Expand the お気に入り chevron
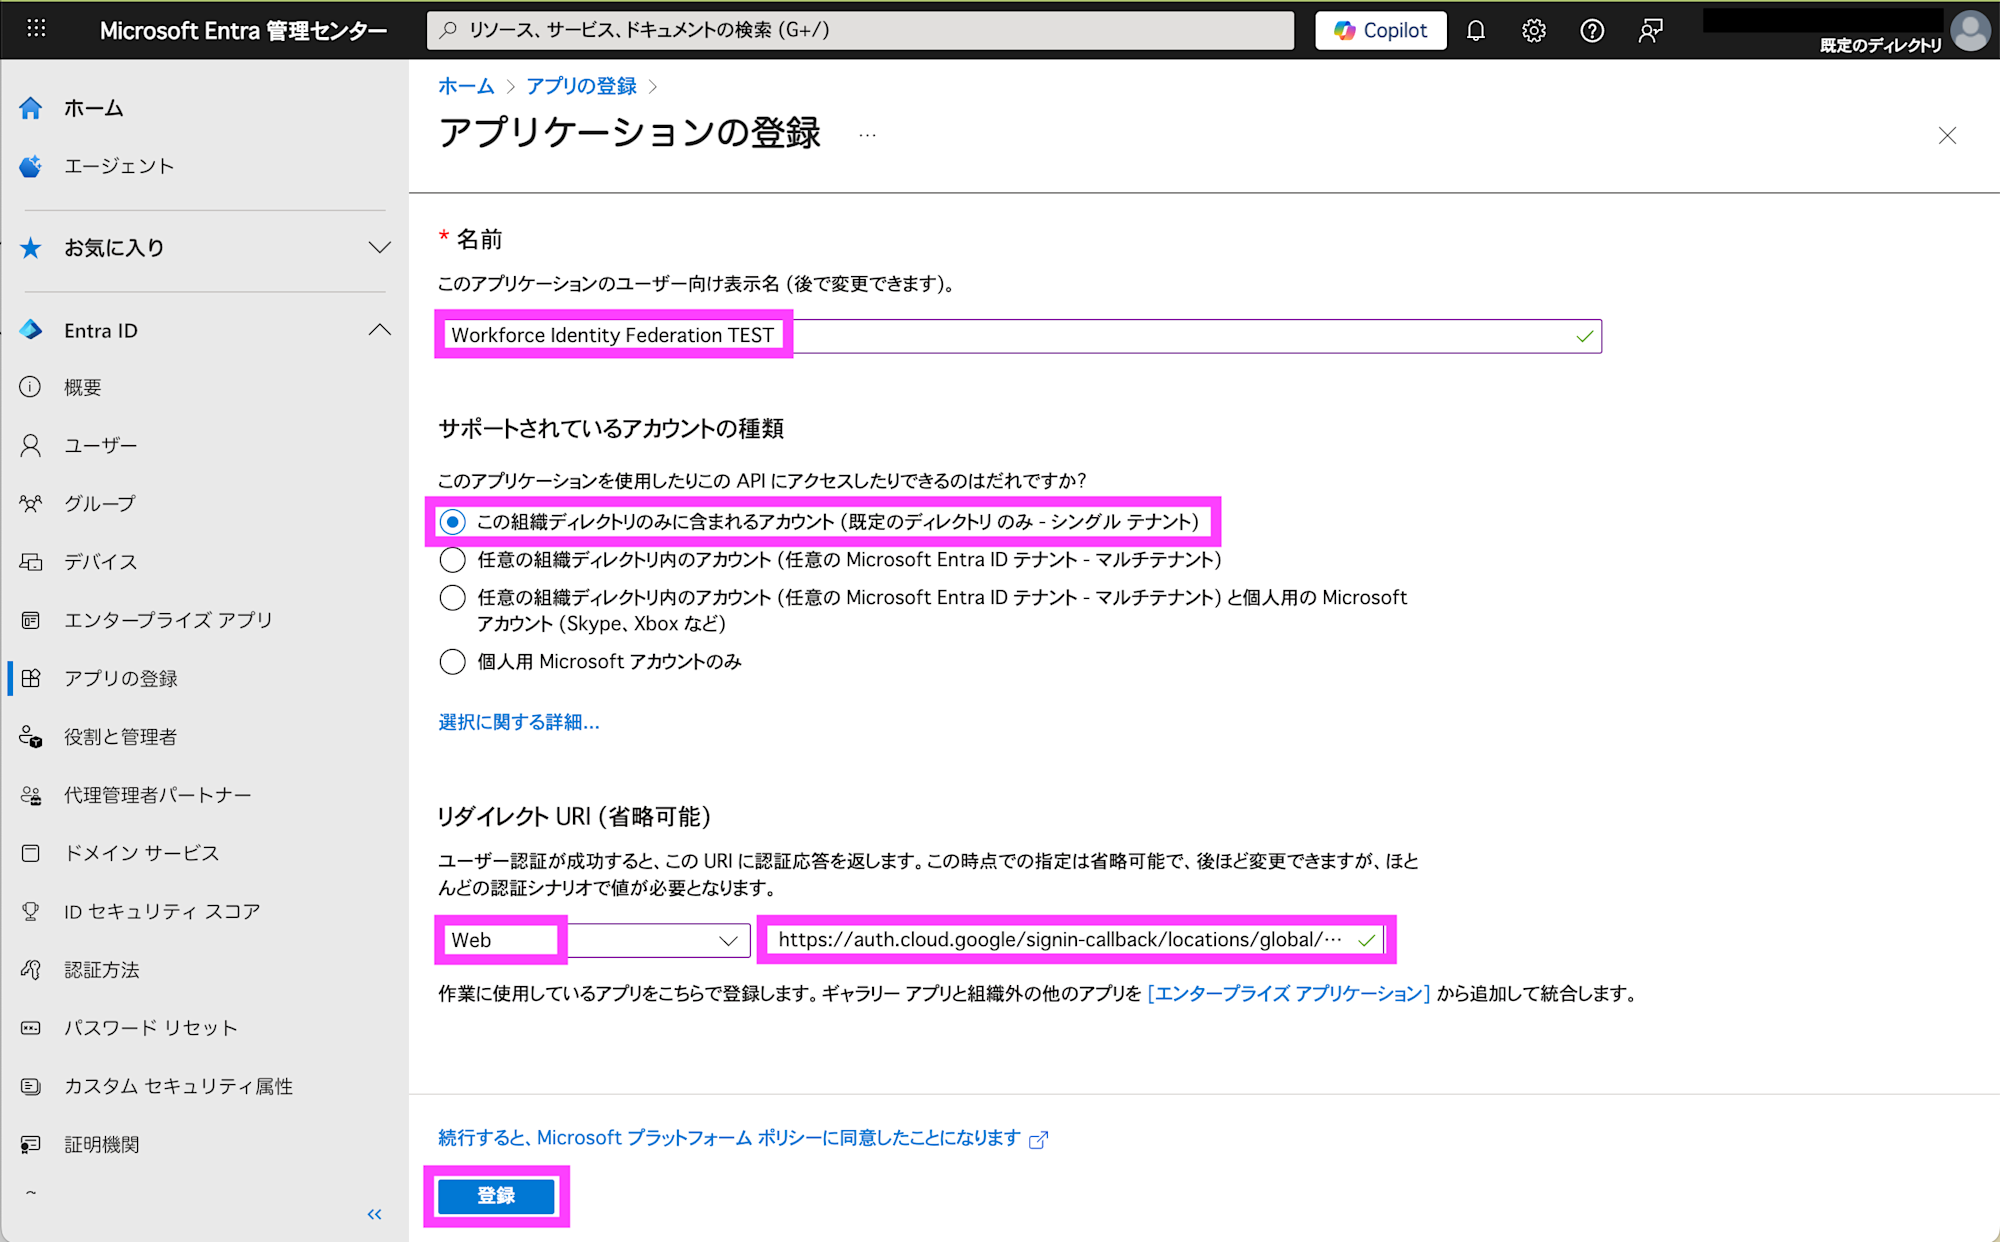 [379, 248]
